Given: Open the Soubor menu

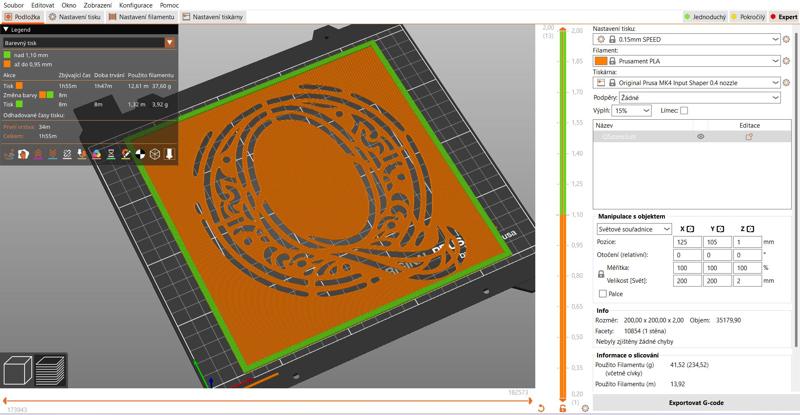Looking at the screenshot, I should [14, 5].
